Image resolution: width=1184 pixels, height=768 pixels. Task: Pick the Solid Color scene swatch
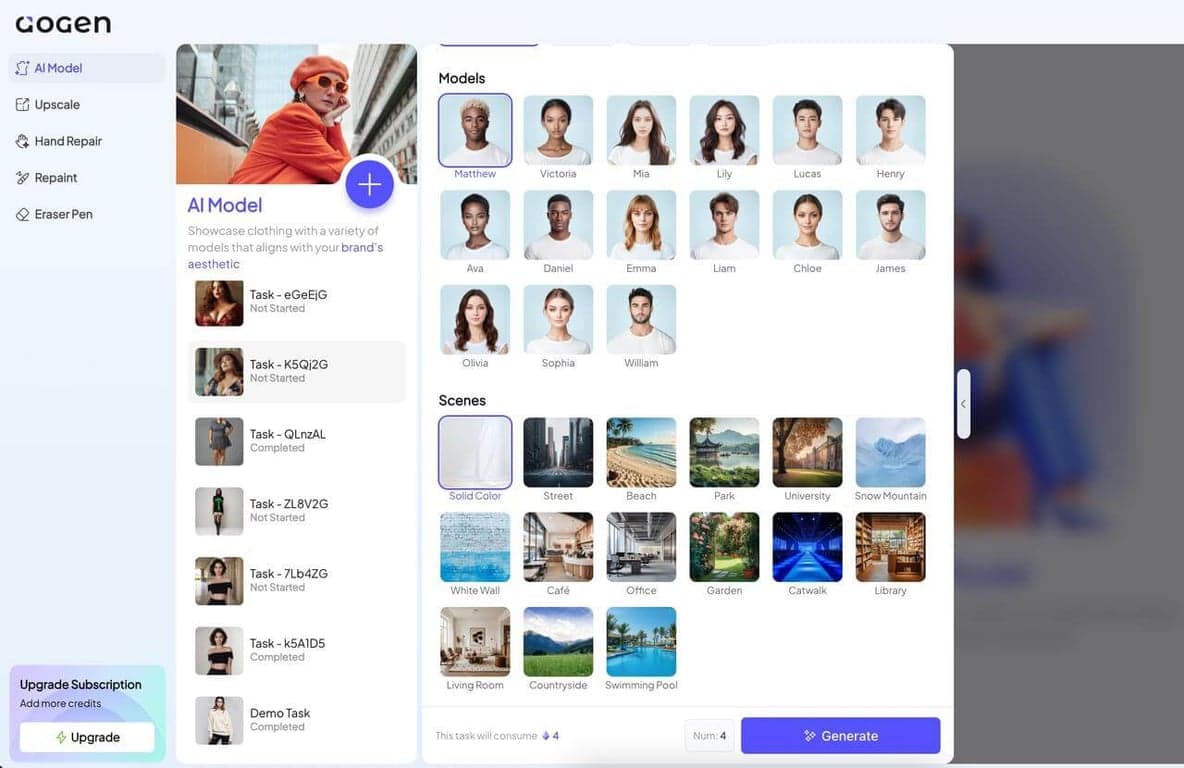(475, 453)
